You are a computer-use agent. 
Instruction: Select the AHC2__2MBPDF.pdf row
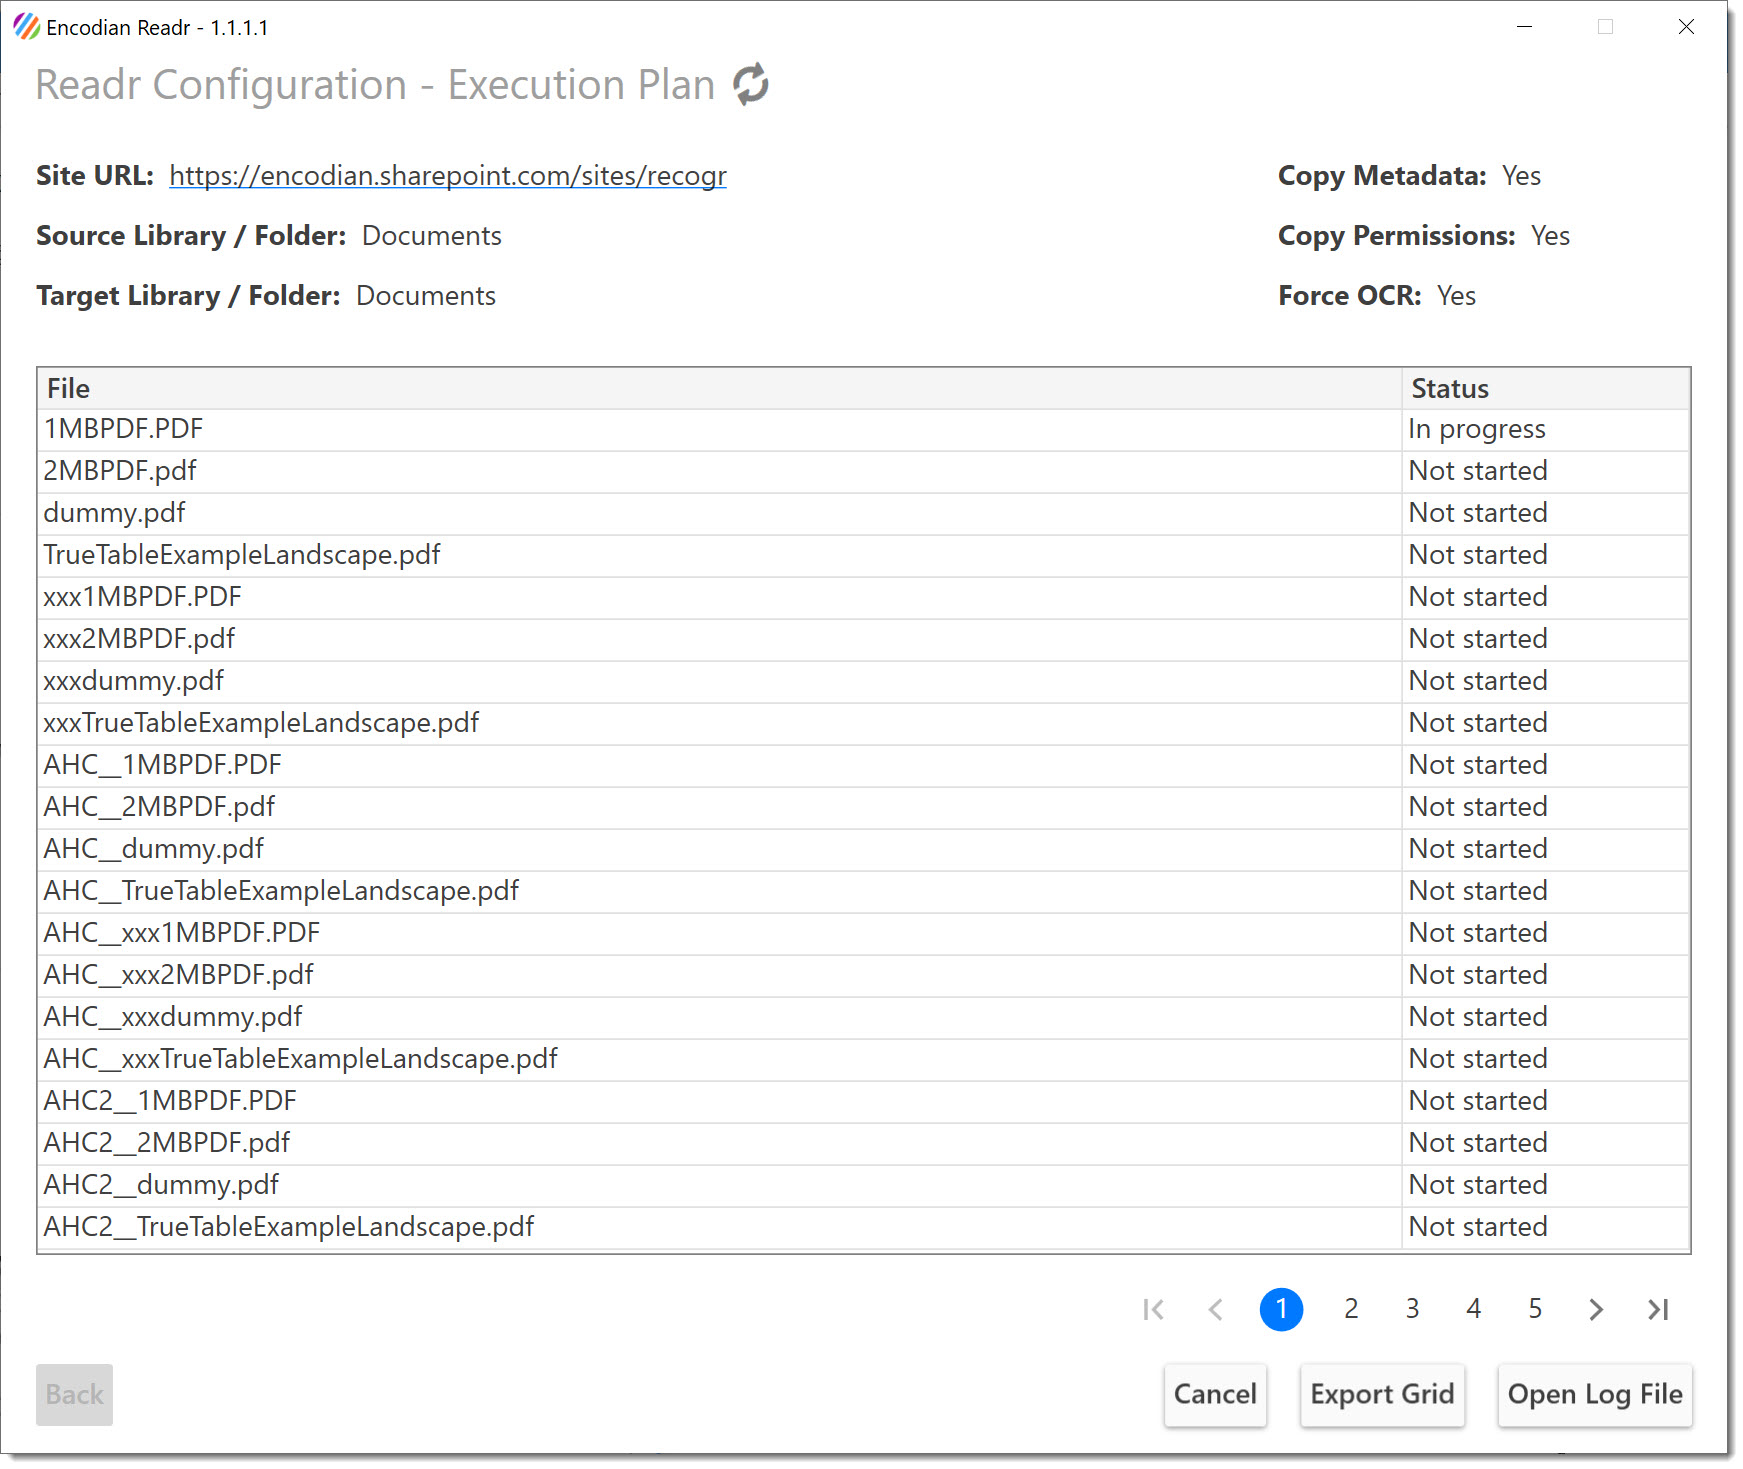pos(863,1143)
